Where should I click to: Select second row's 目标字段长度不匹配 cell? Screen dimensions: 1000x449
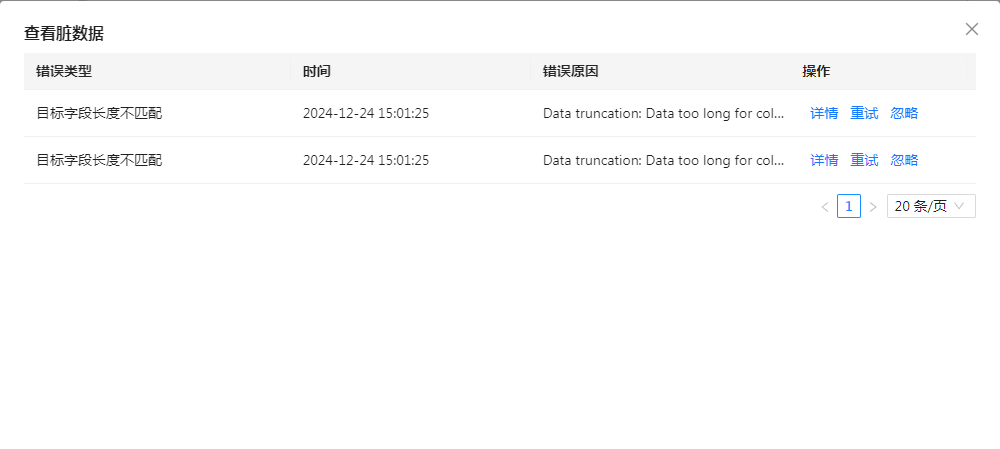coord(99,160)
